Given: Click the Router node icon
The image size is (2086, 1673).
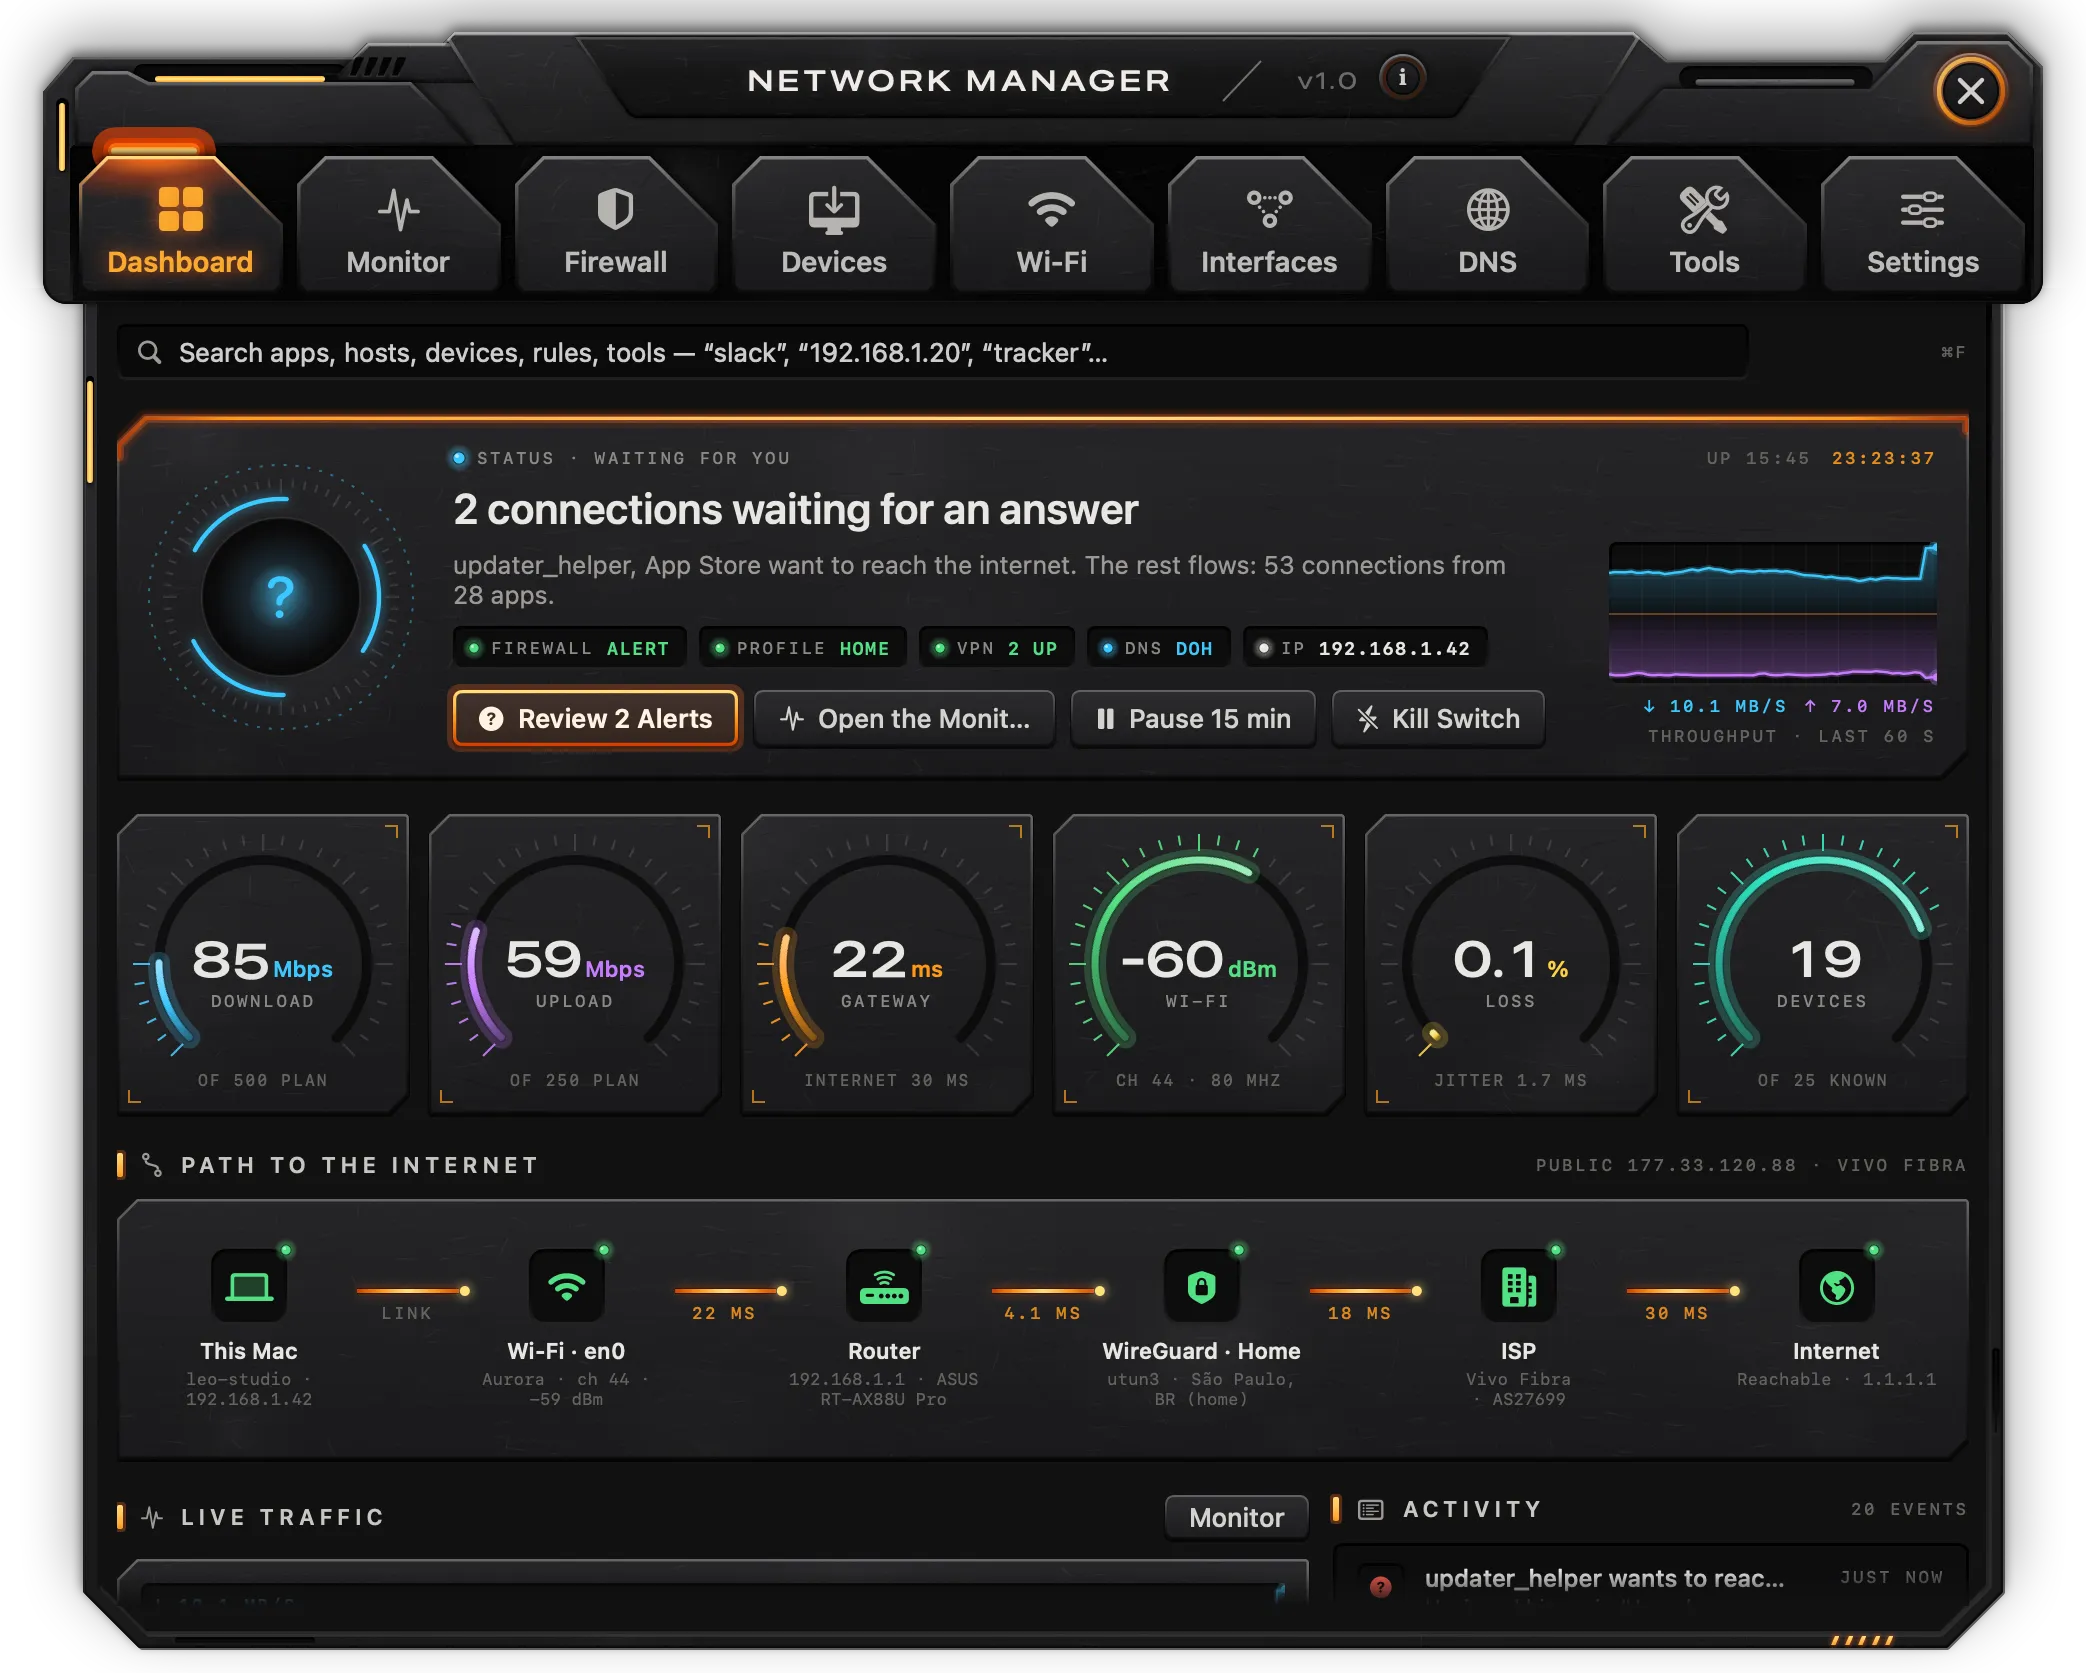Looking at the screenshot, I should click(884, 1287).
